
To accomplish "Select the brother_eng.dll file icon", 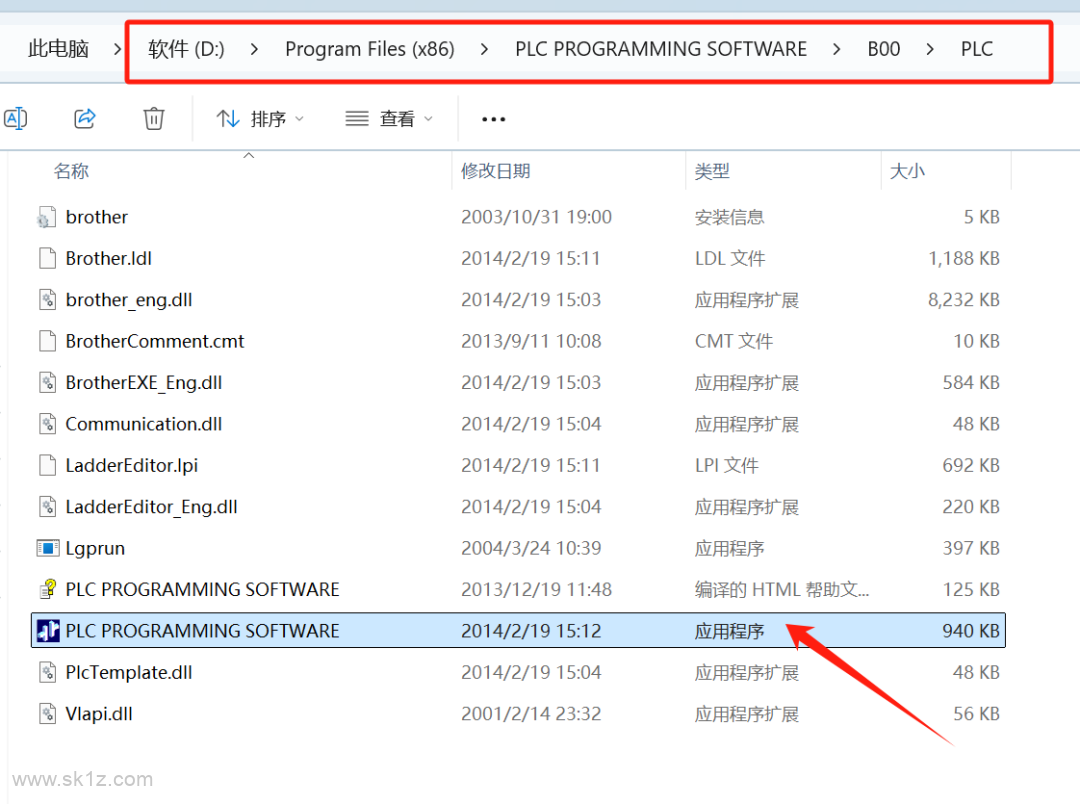I will [48, 300].
